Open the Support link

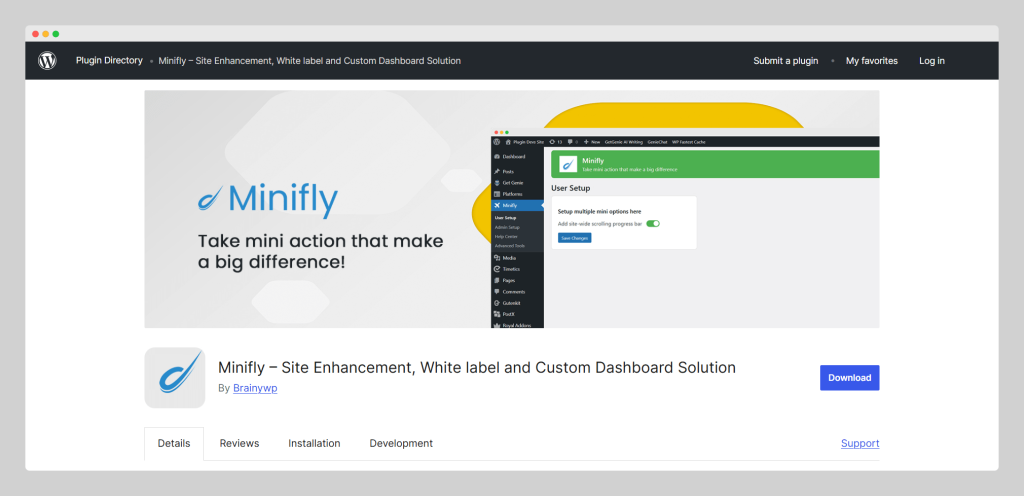(860, 443)
